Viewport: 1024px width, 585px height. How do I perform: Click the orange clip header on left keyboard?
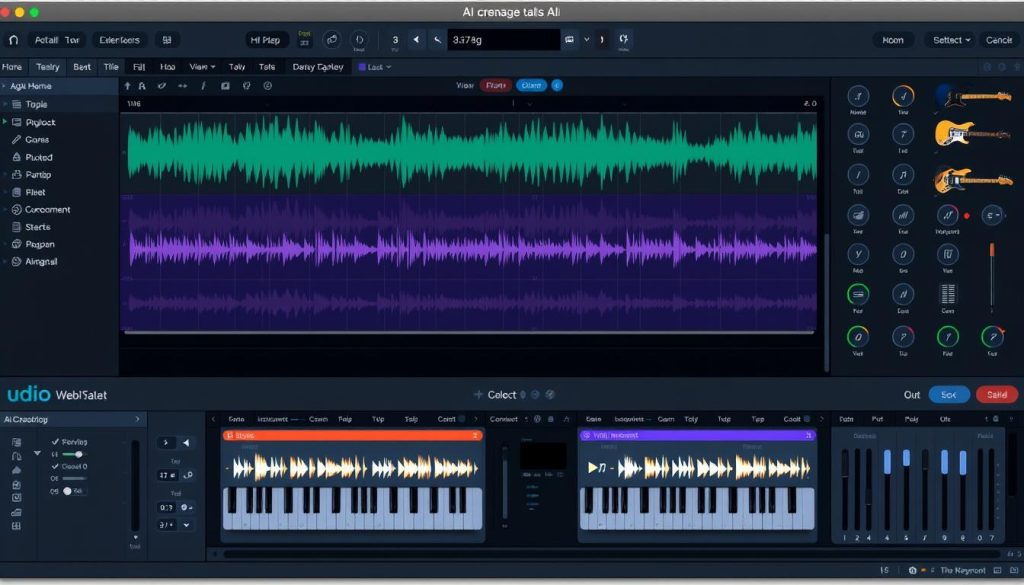353,435
